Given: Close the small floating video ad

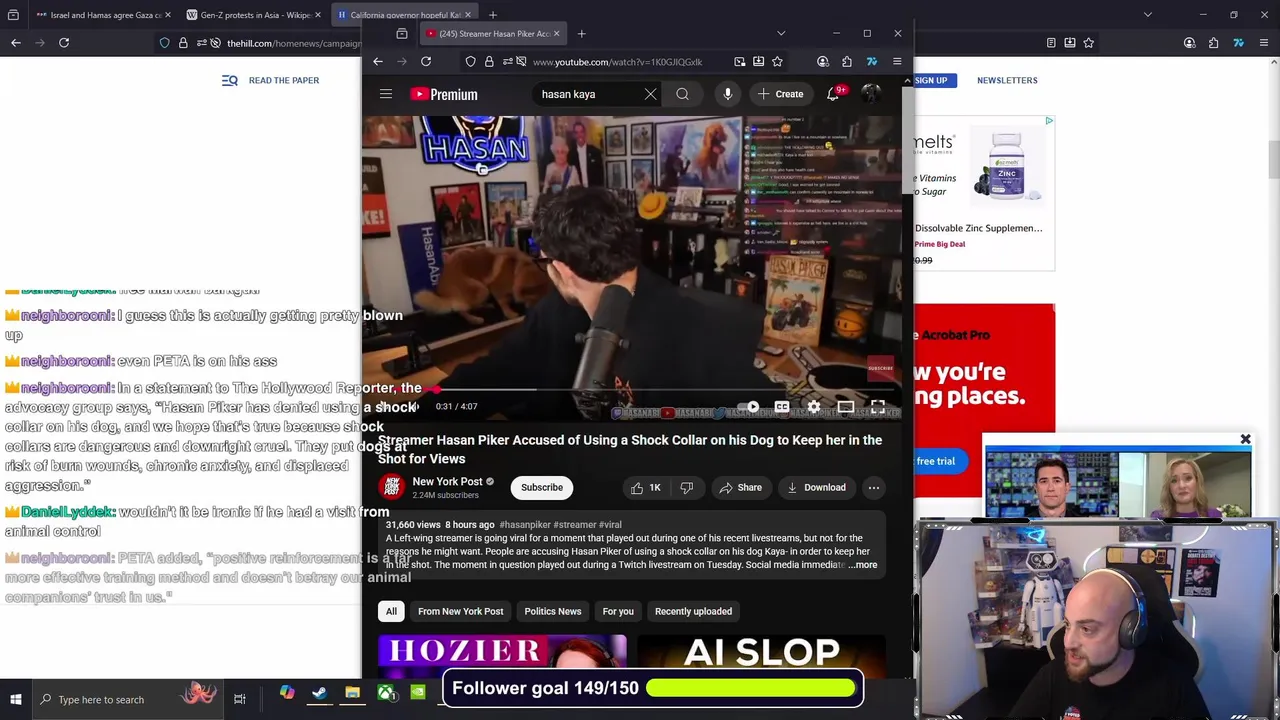Looking at the screenshot, I should tap(1246, 439).
